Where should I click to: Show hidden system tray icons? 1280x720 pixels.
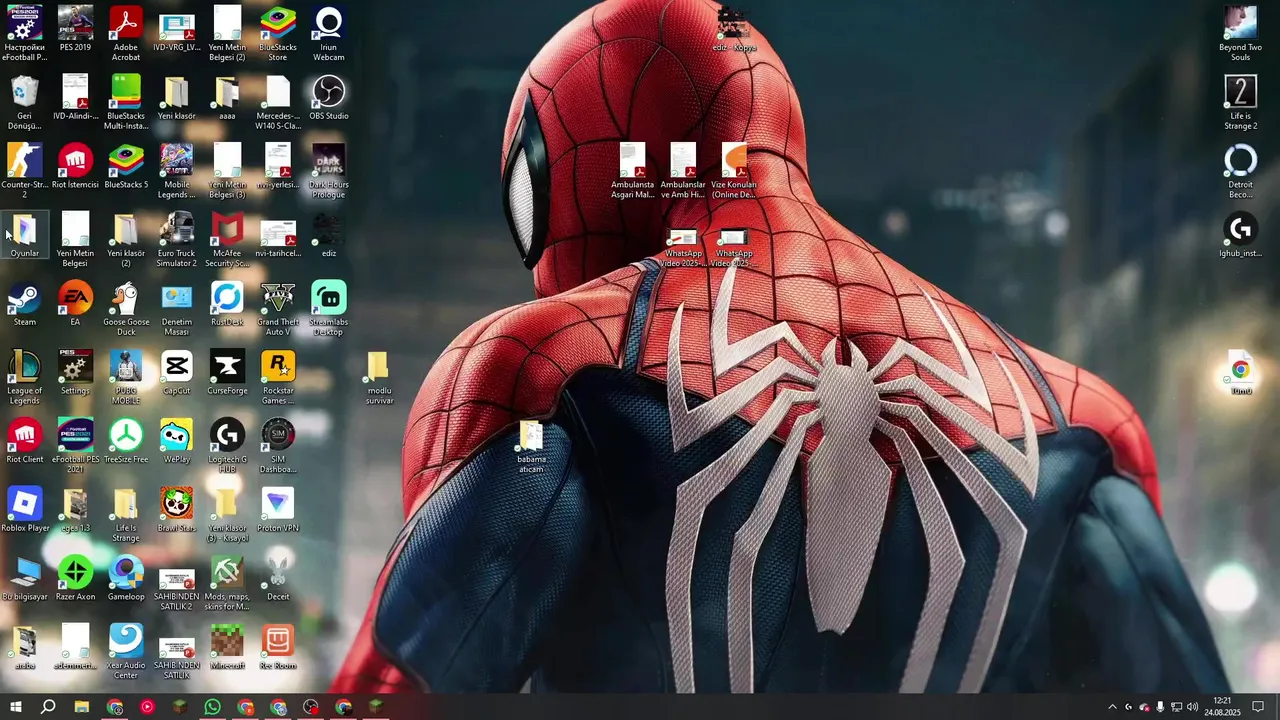coord(1112,707)
